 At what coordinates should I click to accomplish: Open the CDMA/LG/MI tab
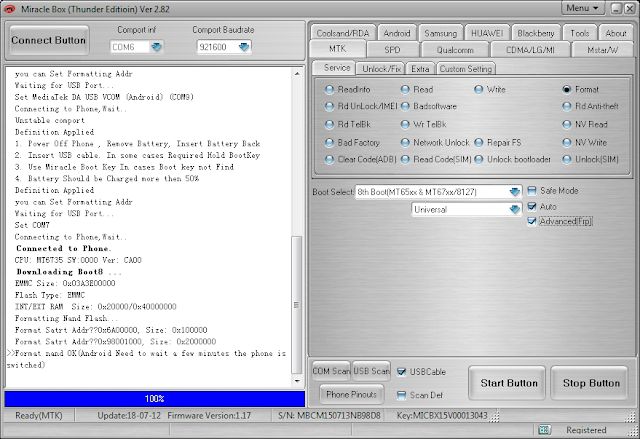[x=530, y=50]
